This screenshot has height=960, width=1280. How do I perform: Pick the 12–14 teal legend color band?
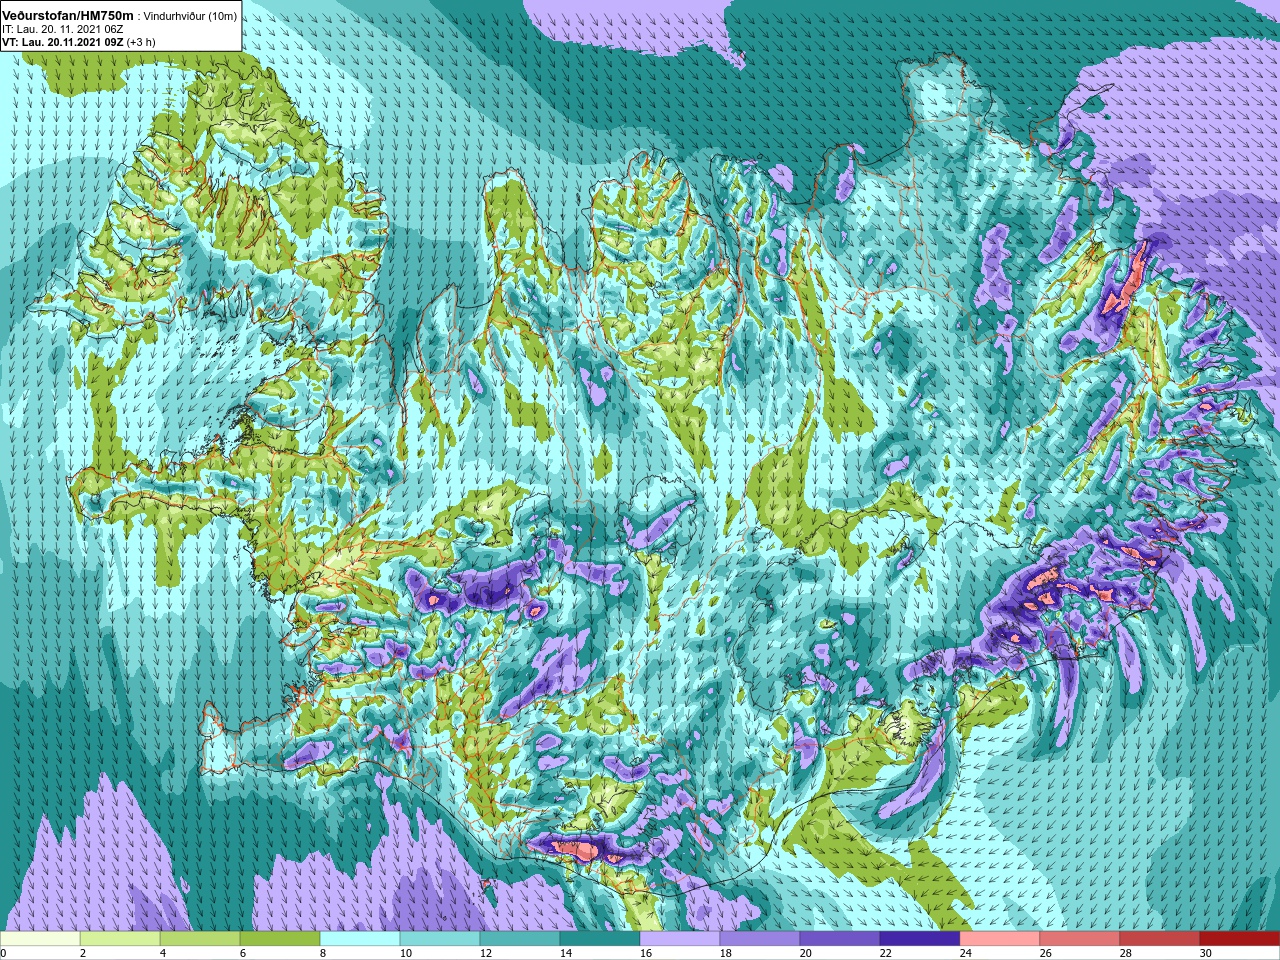(520, 939)
